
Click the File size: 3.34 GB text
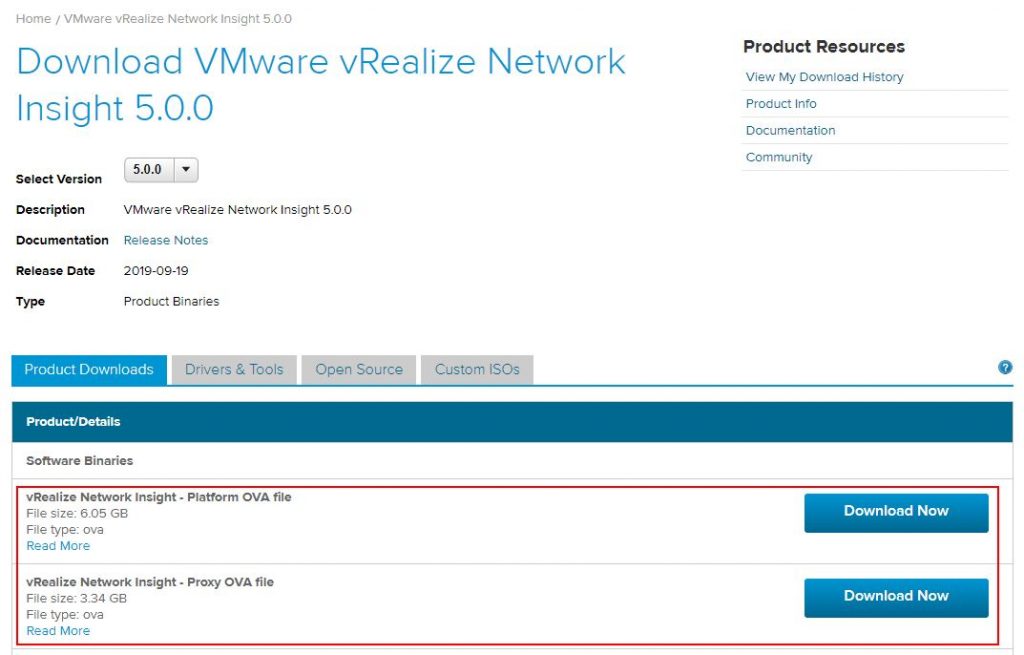76,598
